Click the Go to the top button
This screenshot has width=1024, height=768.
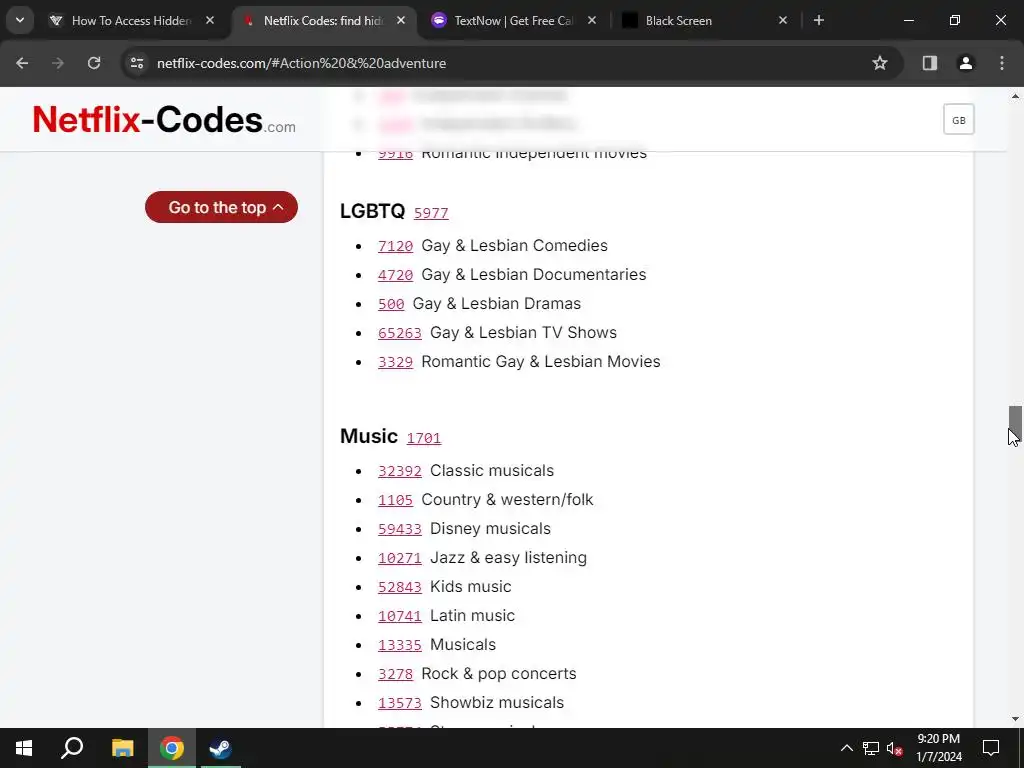221,207
